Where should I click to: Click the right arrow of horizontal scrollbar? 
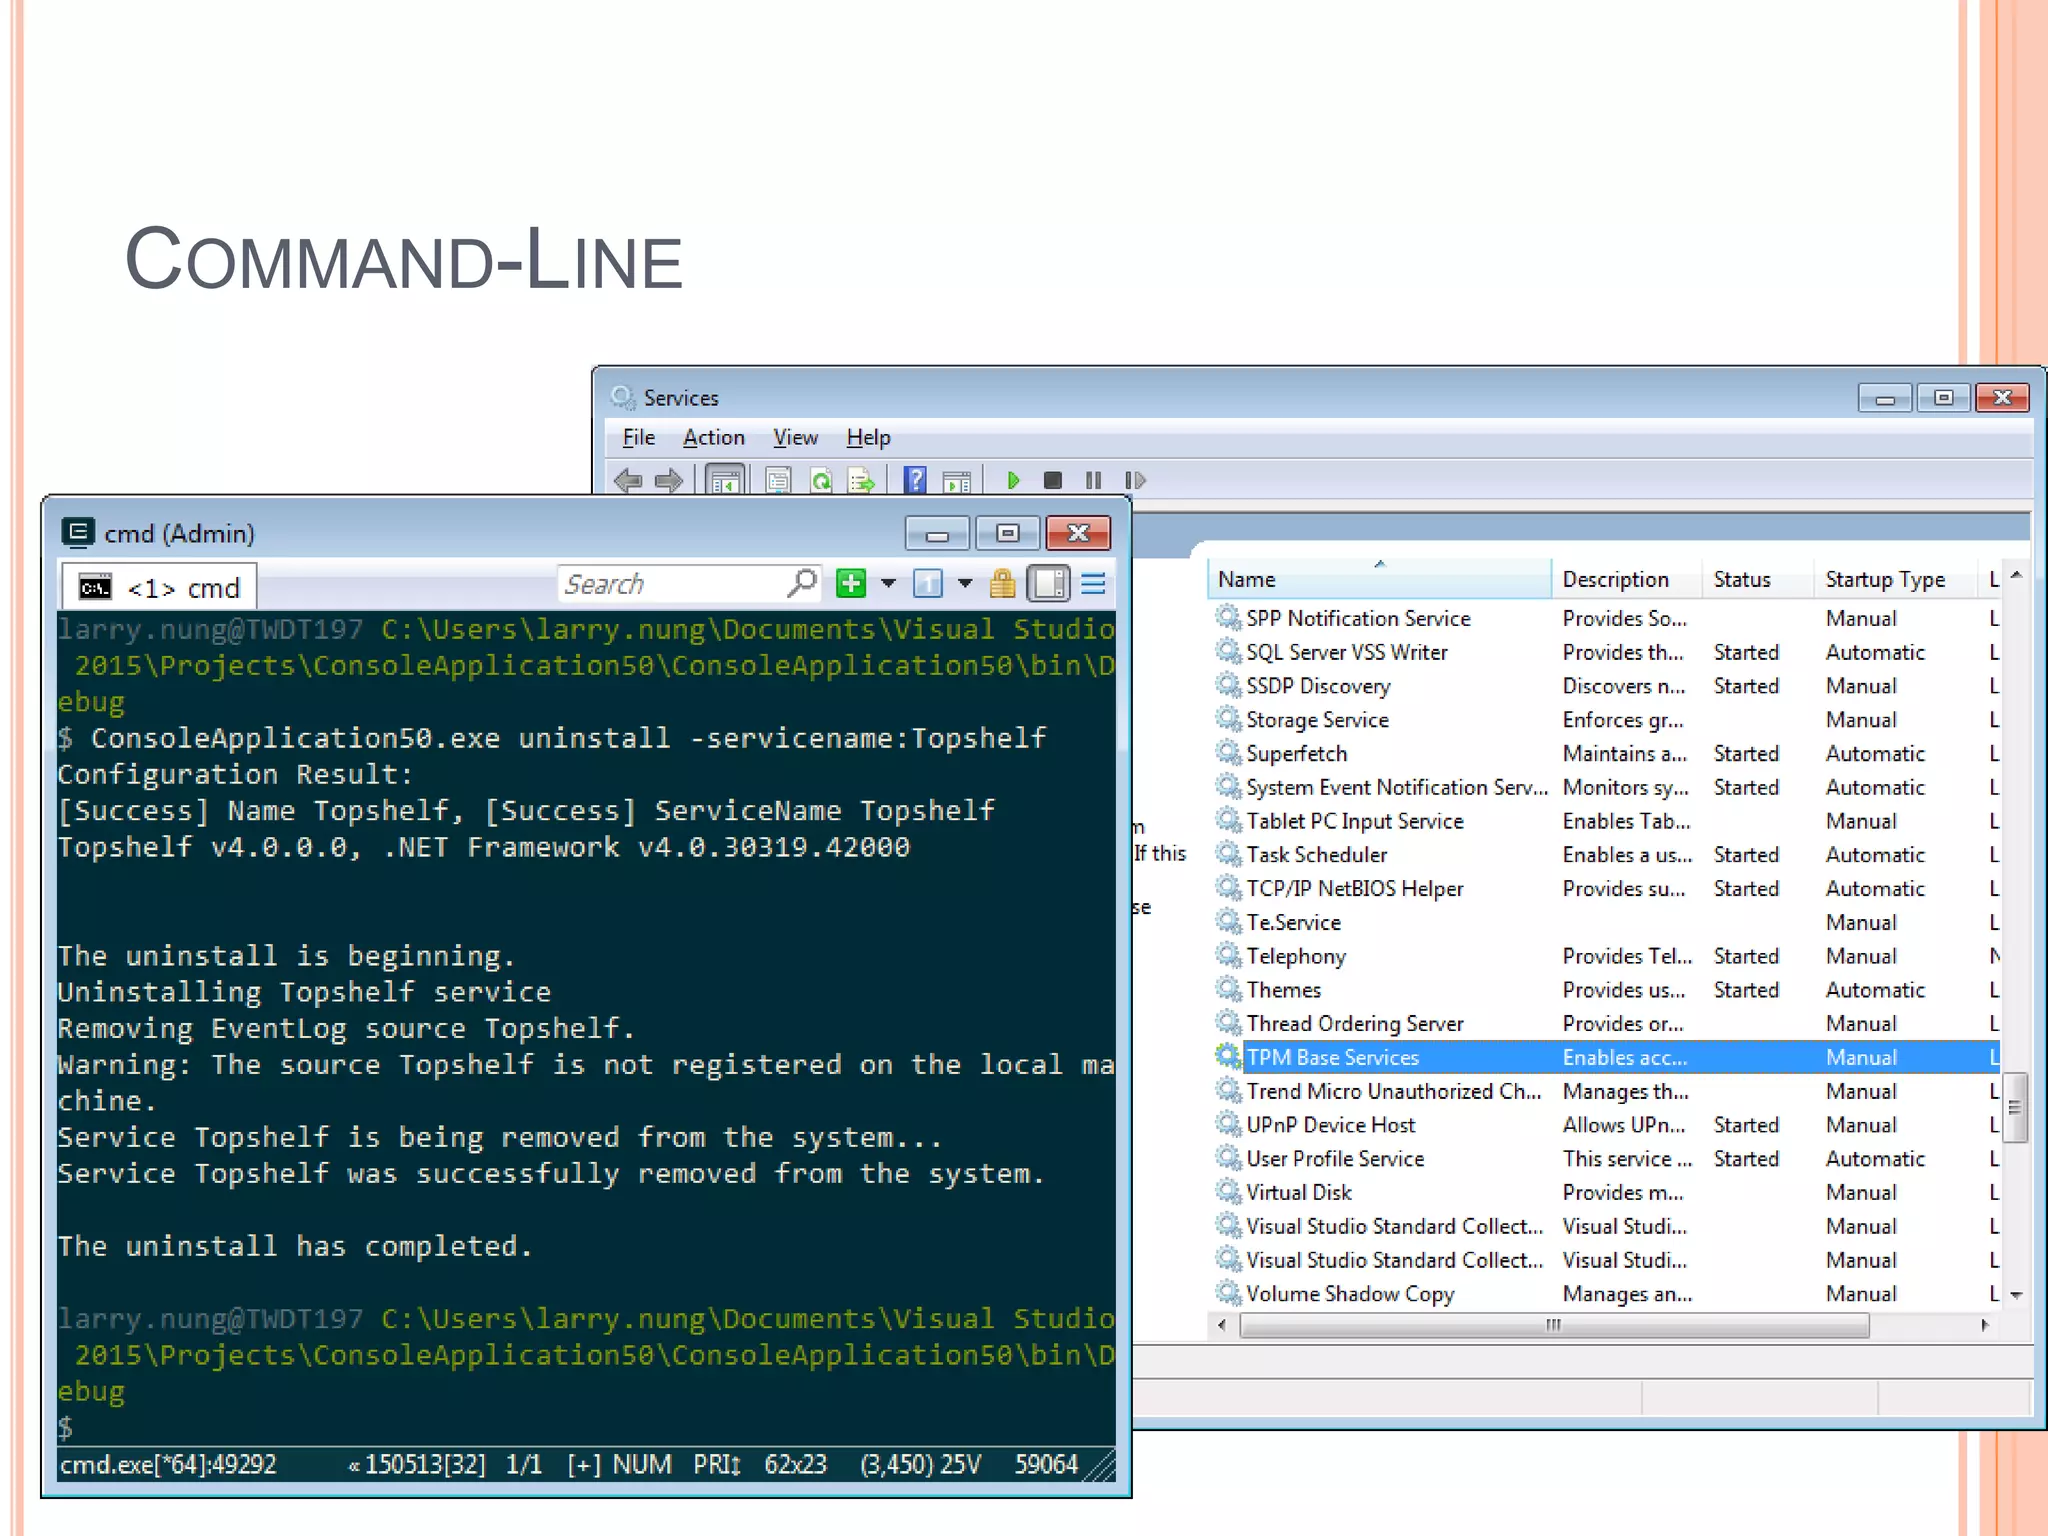click(x=1985, y=1326)
